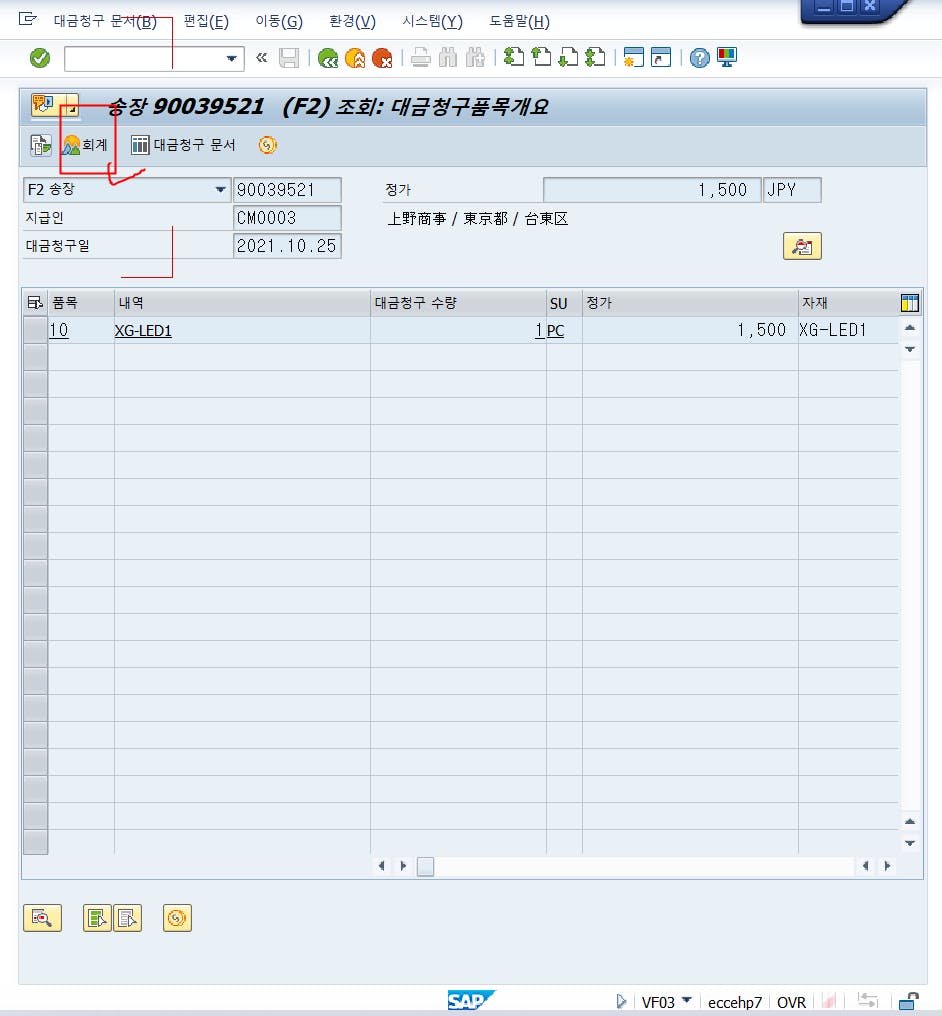Click XG-LED1 description link

[143, 331]
